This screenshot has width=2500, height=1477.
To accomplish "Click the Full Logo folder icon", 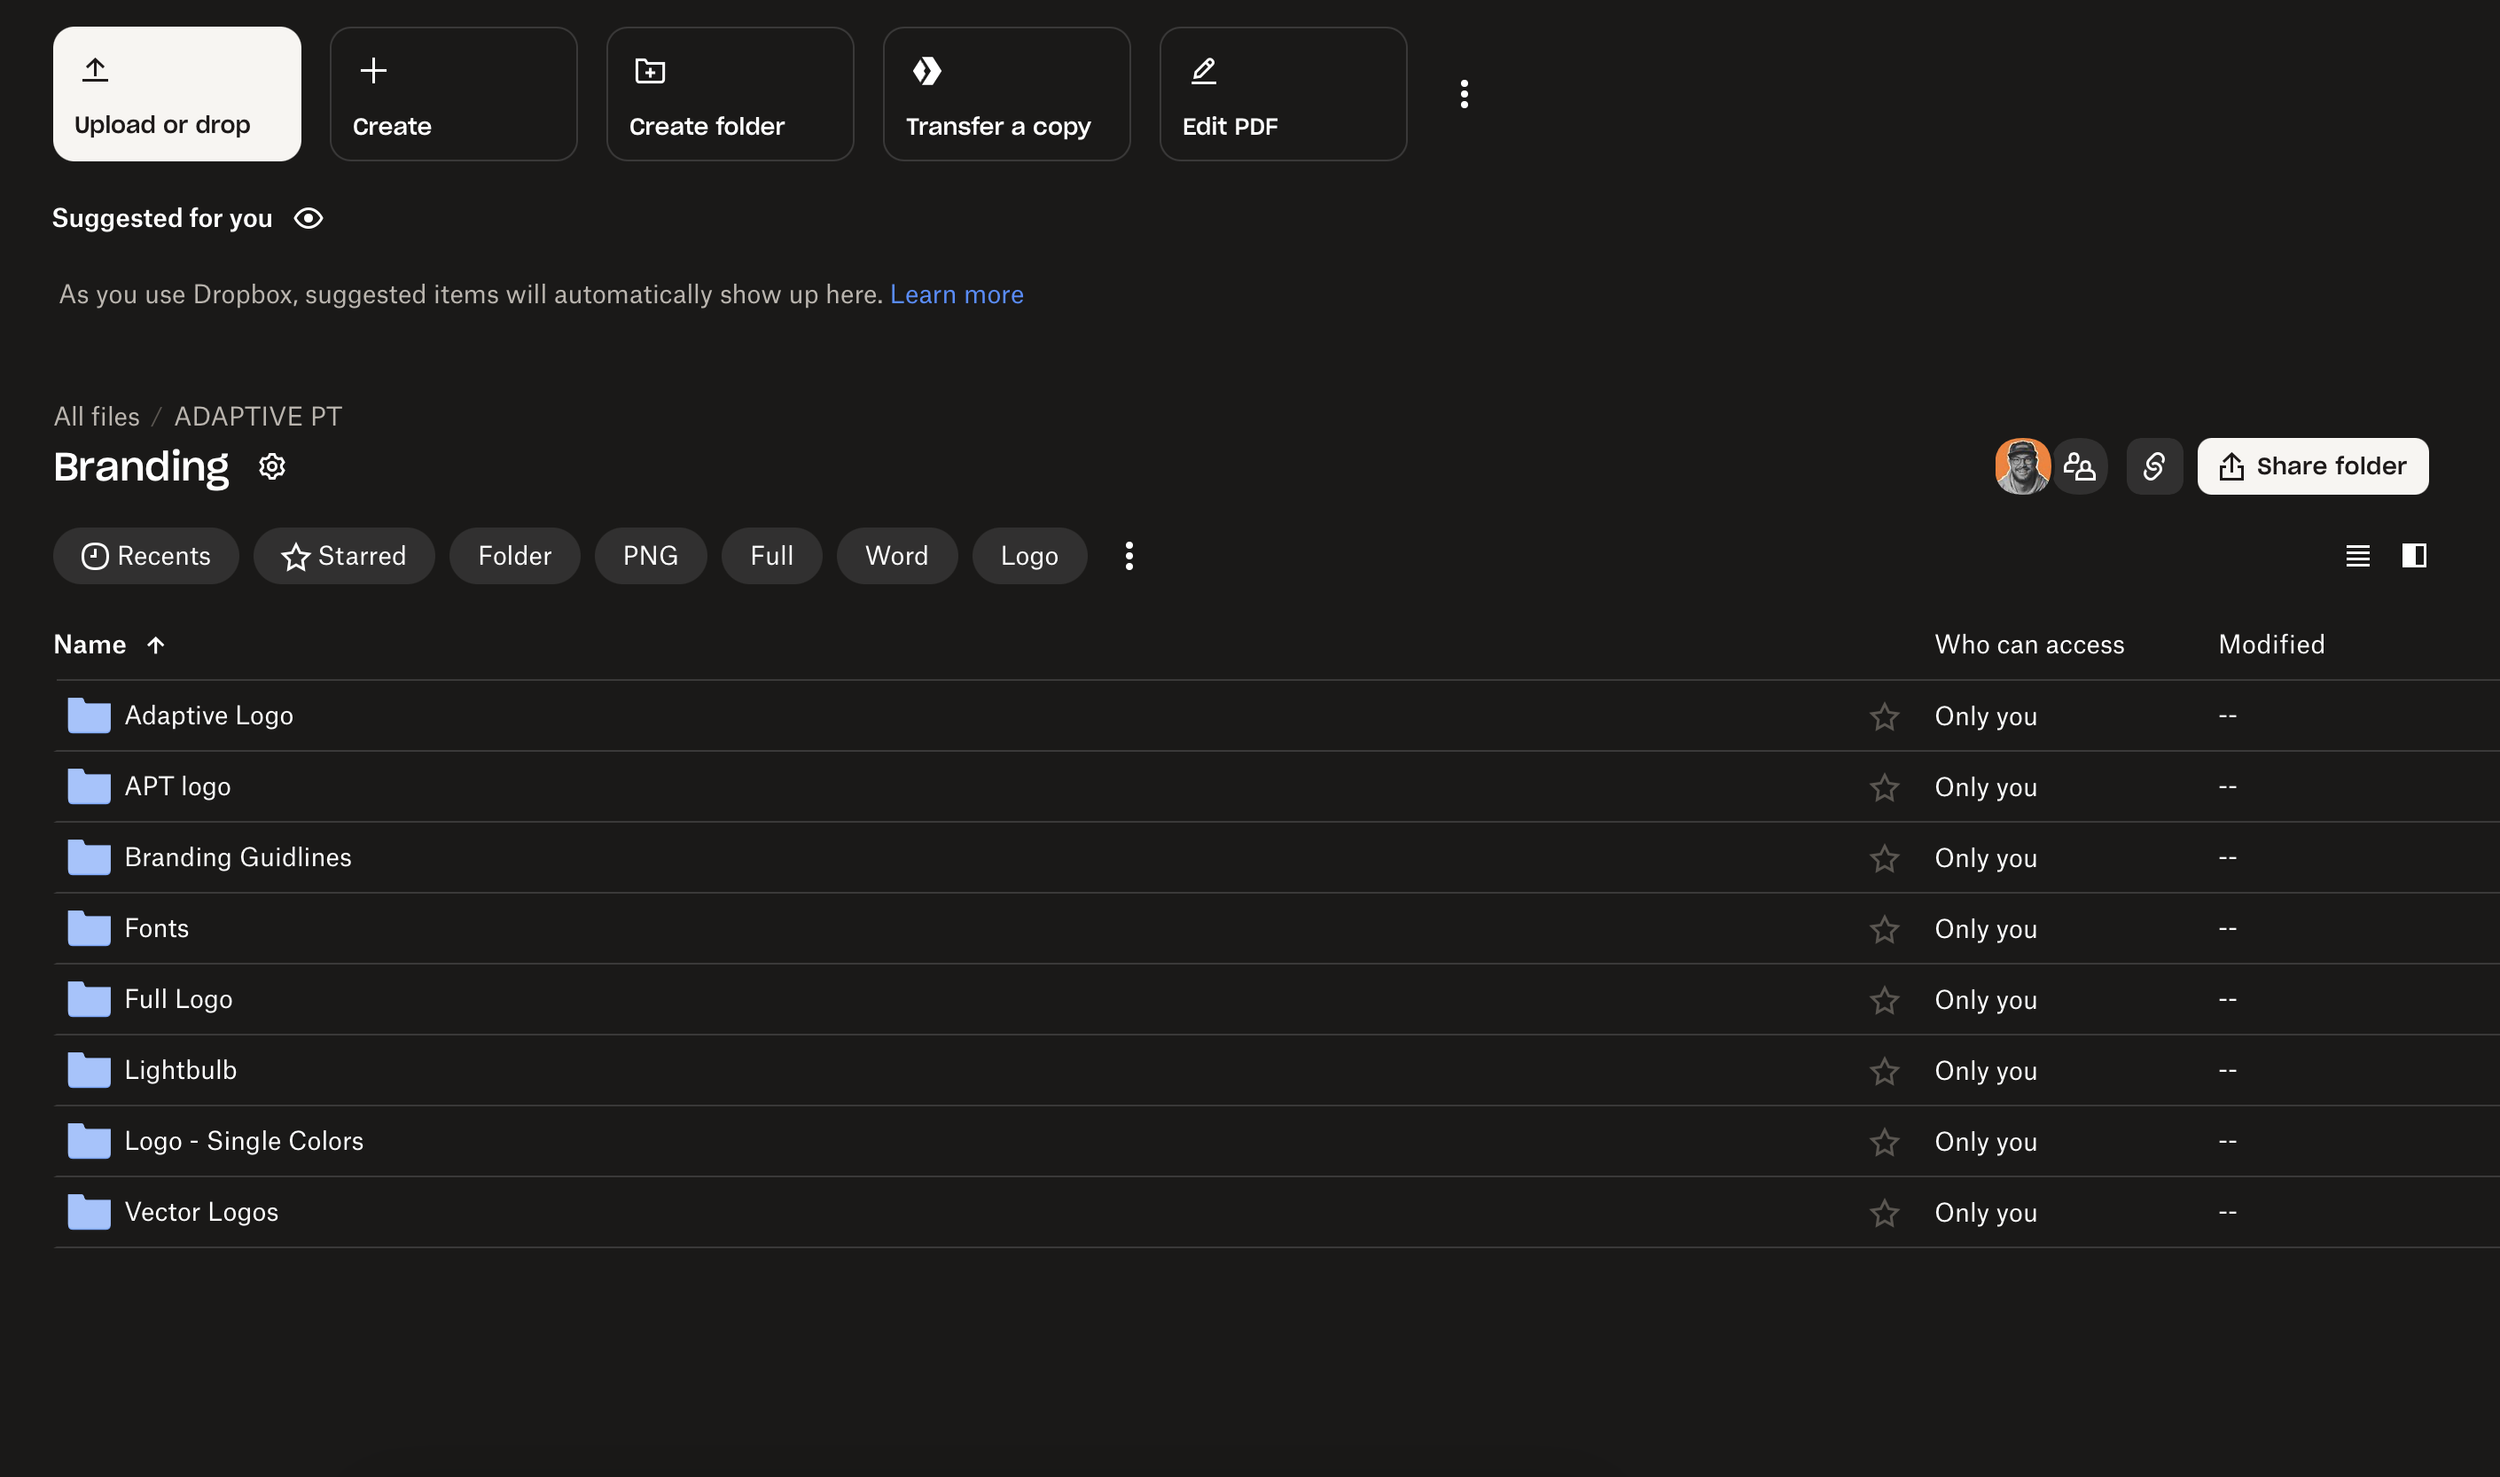I will [x=89, y=1000].
